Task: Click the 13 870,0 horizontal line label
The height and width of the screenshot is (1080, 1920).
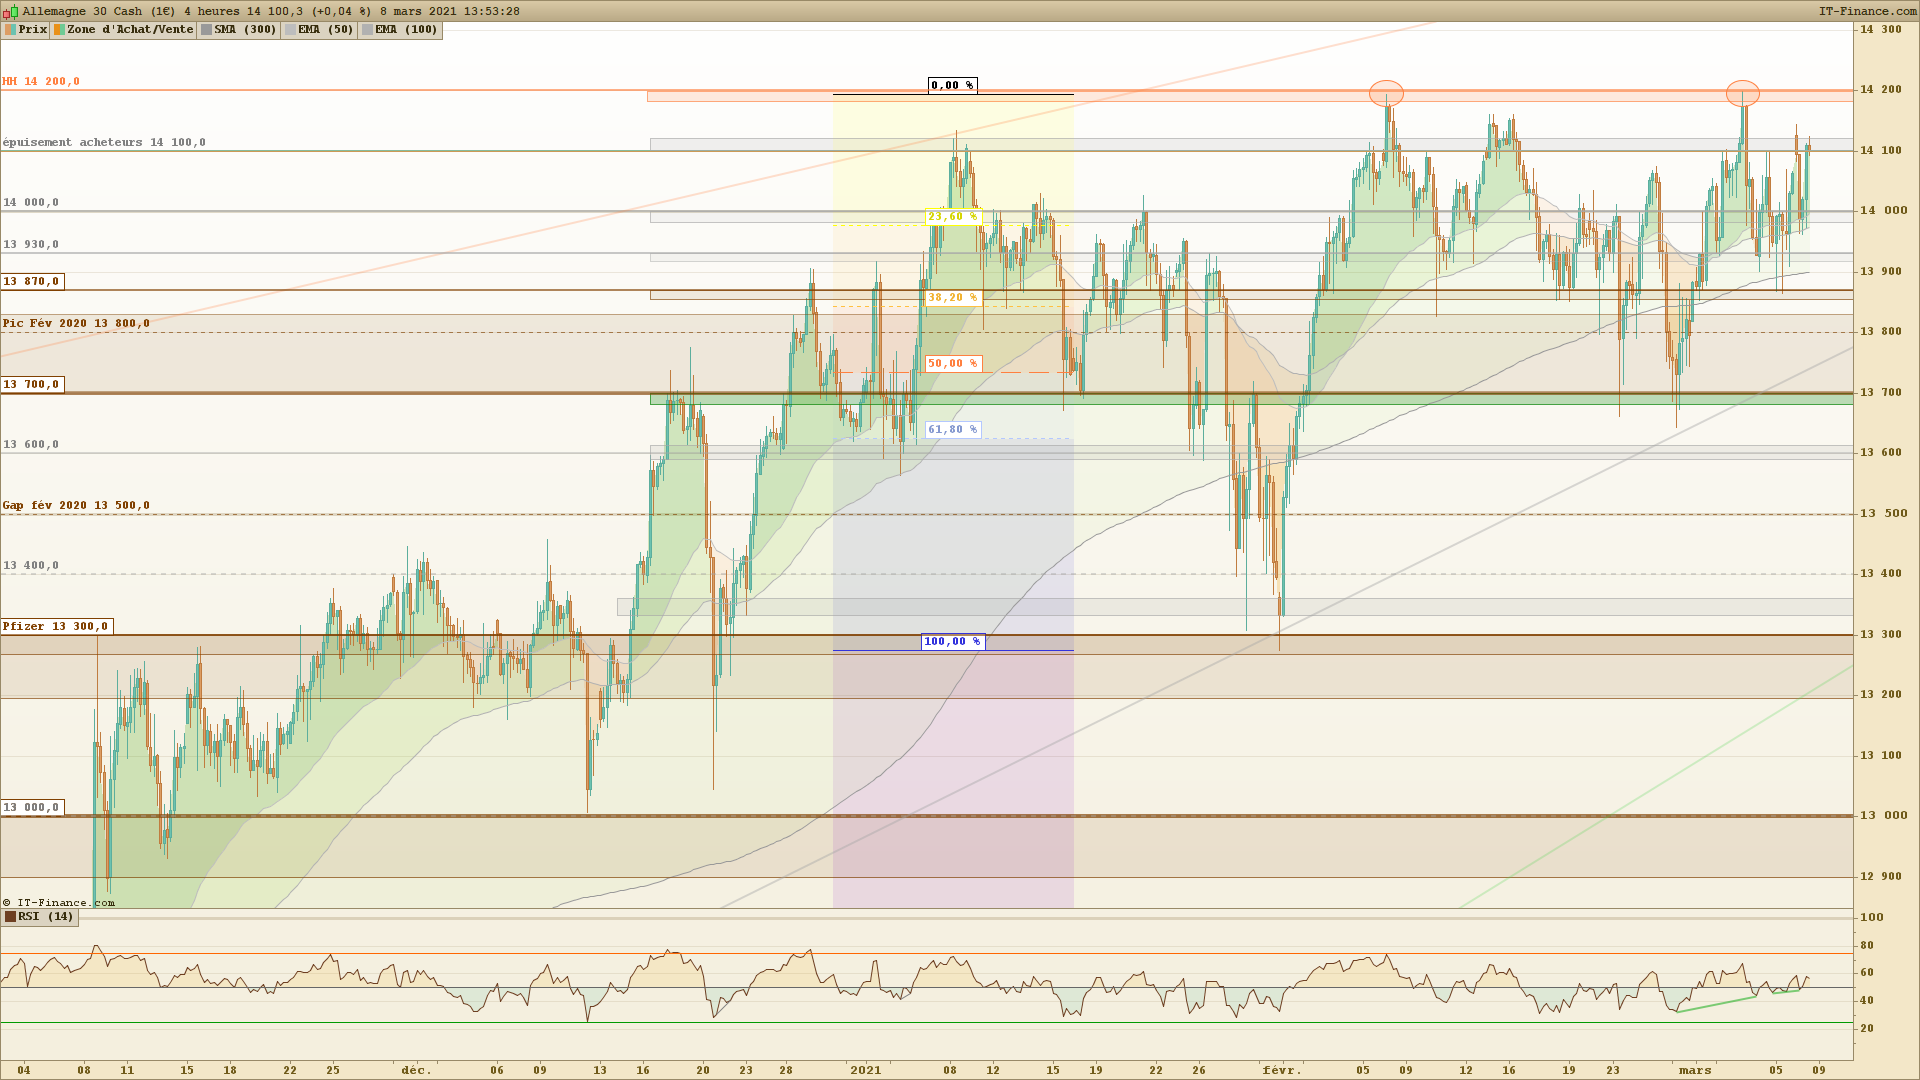Action: tap(32, 281)
